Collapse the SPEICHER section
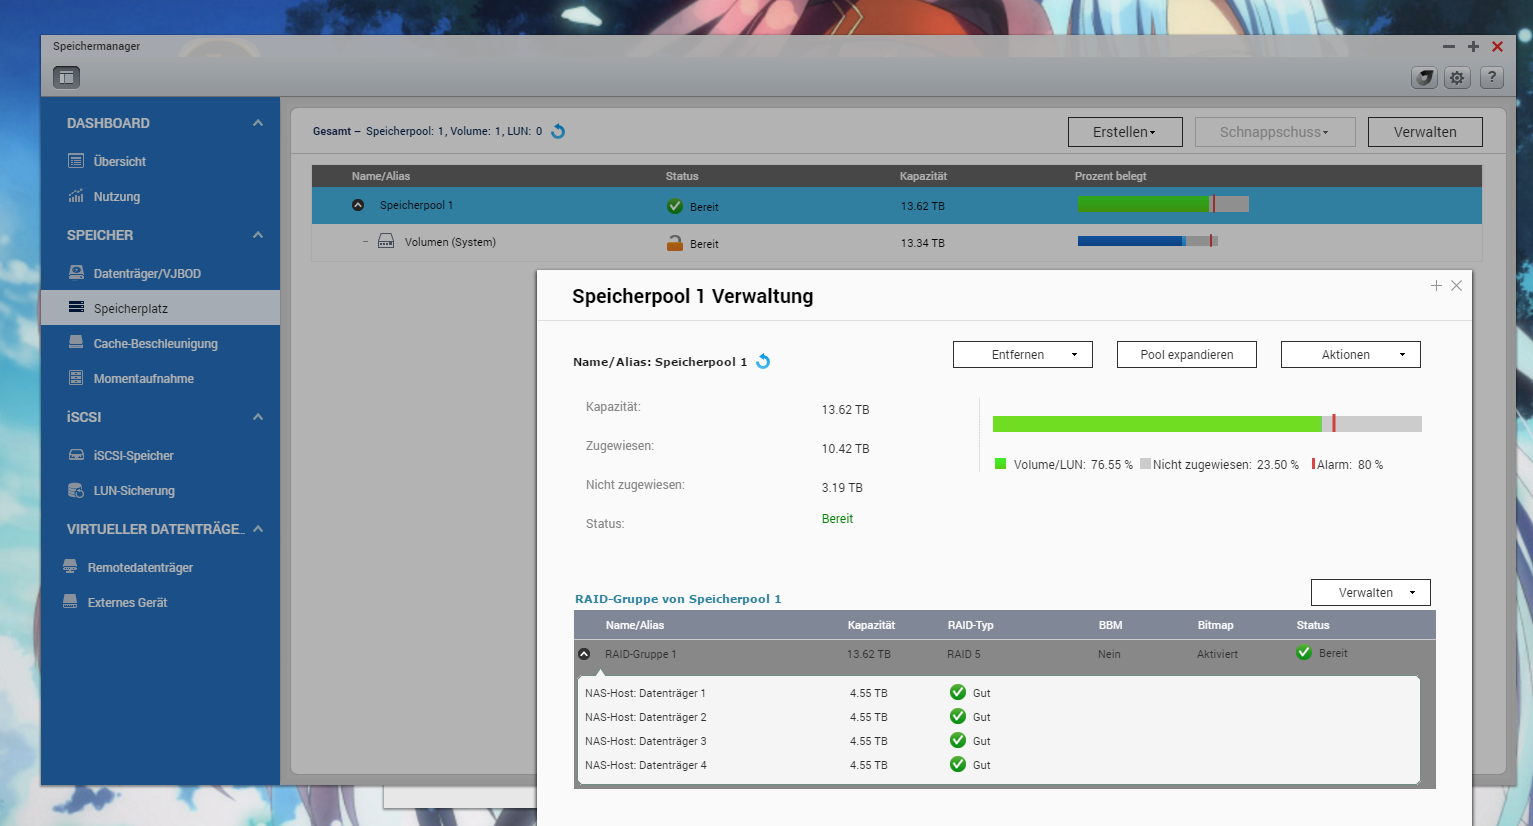The image size is (1533, 826). click(x=258, y=235)
